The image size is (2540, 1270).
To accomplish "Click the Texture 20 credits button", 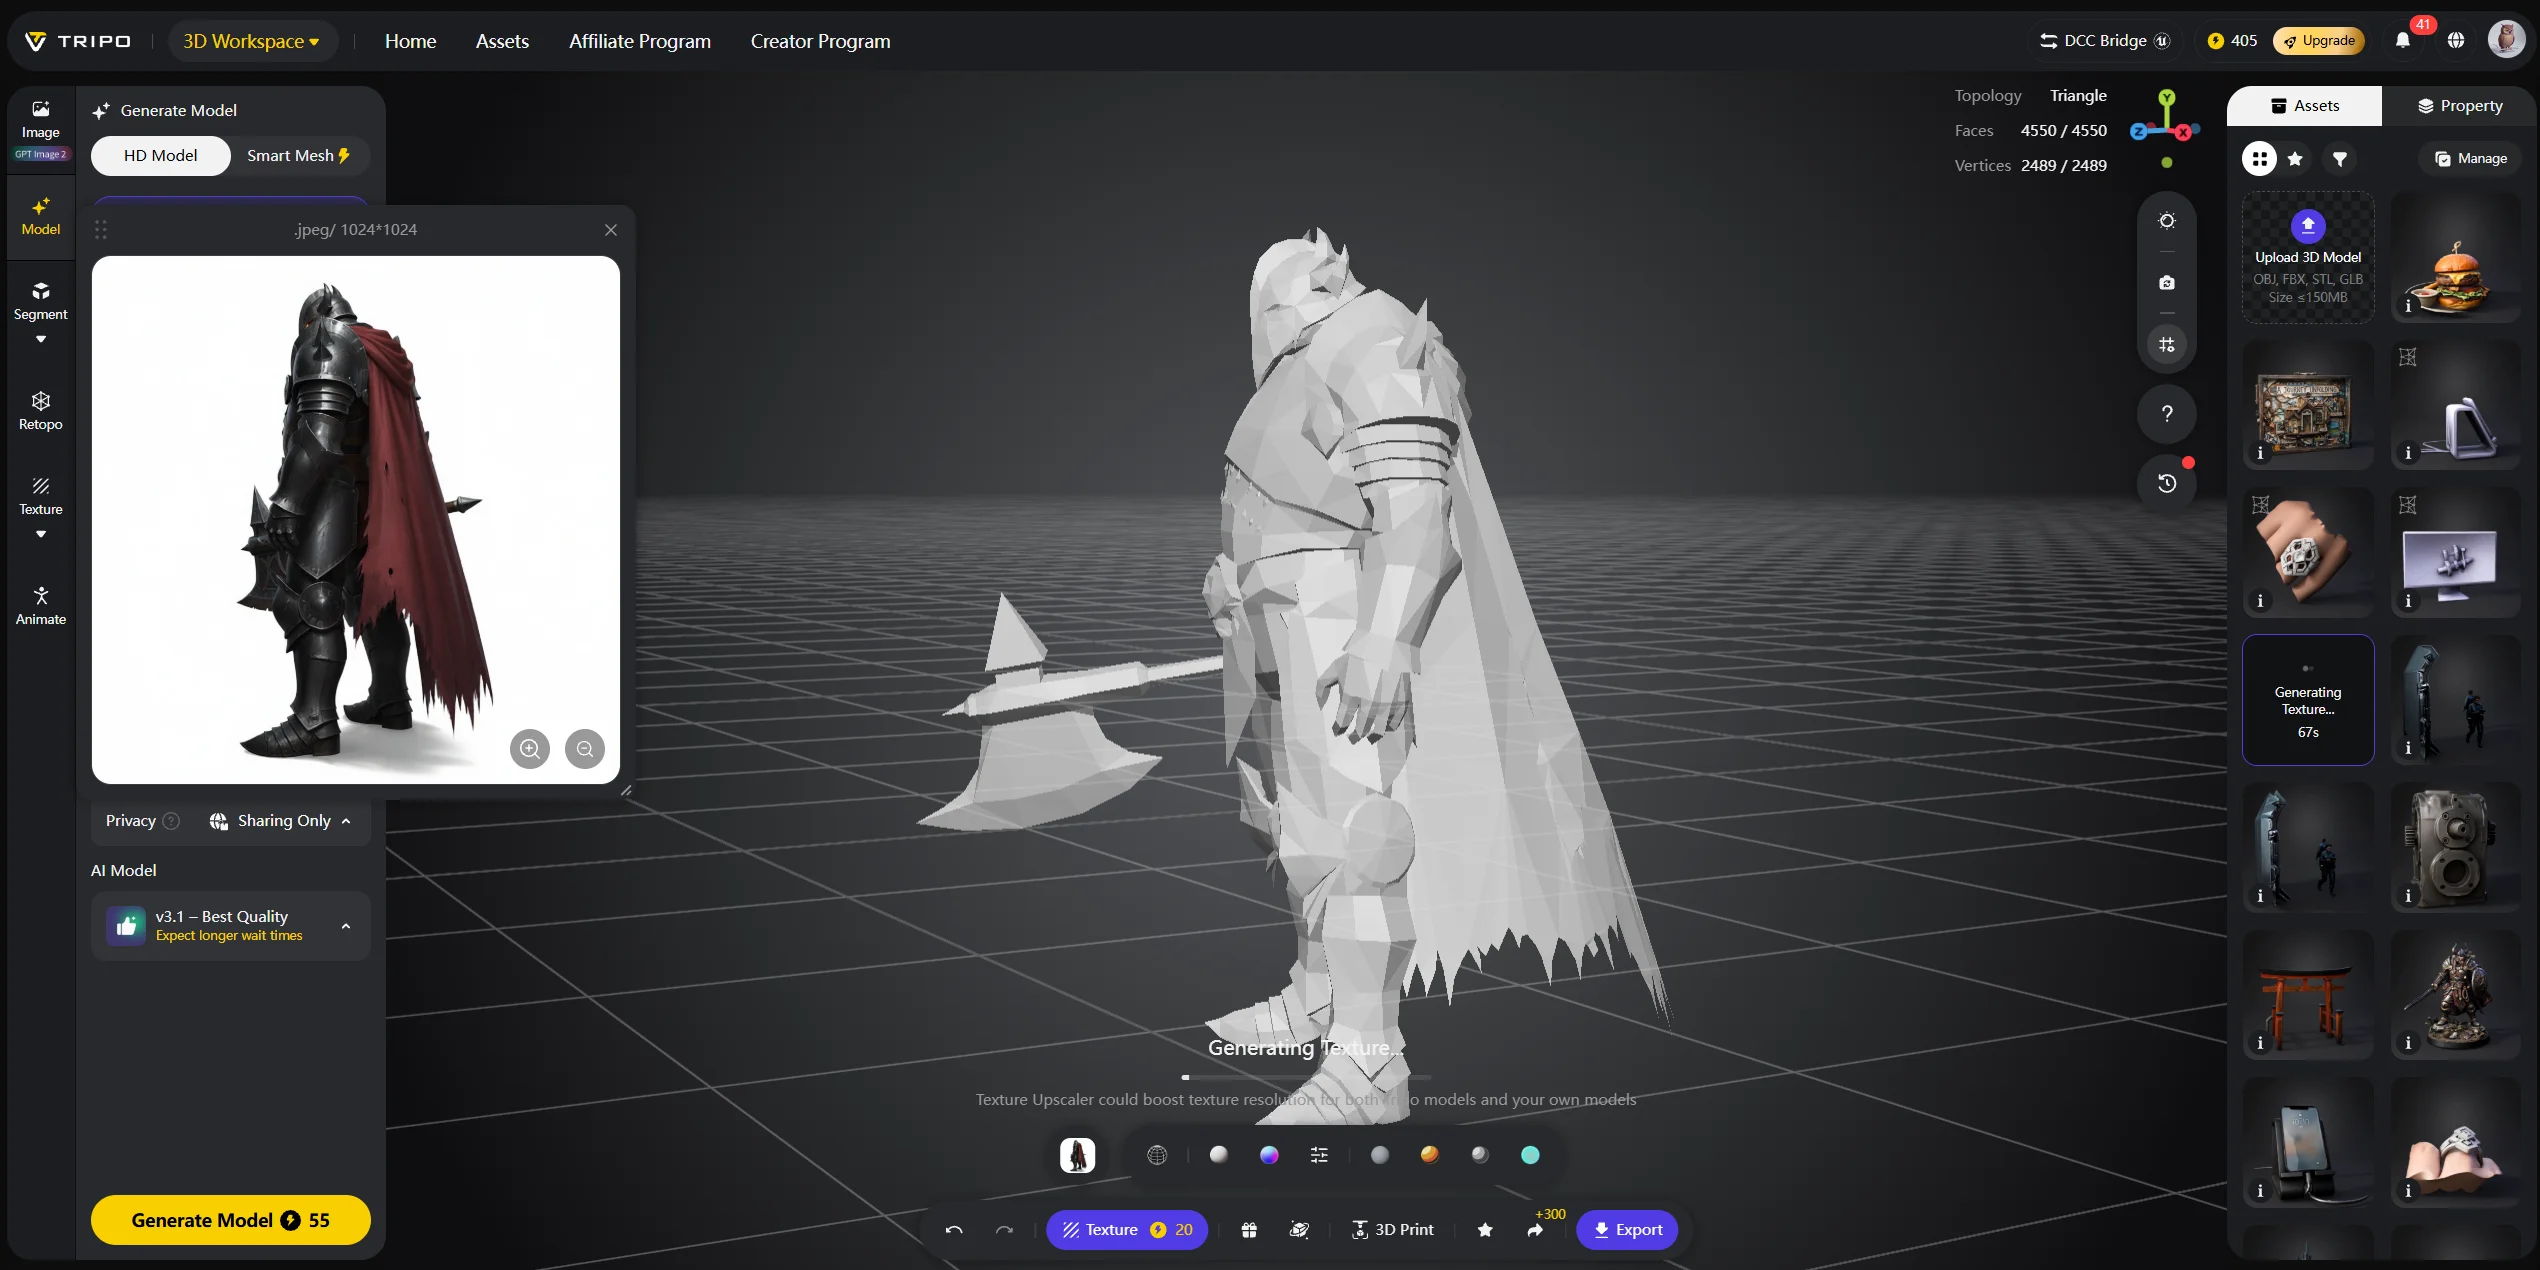I will point(1127,1230).
